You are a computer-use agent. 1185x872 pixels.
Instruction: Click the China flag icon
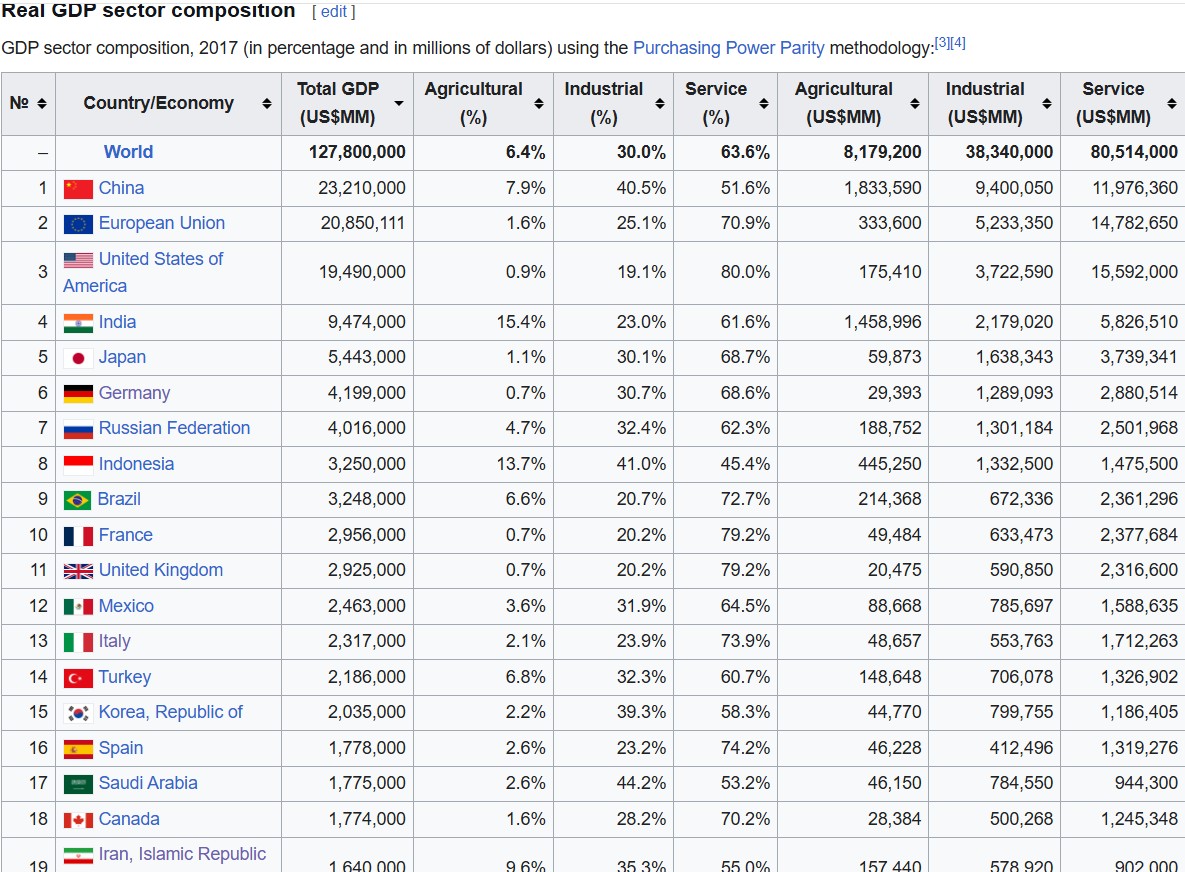tap(78, 189)
